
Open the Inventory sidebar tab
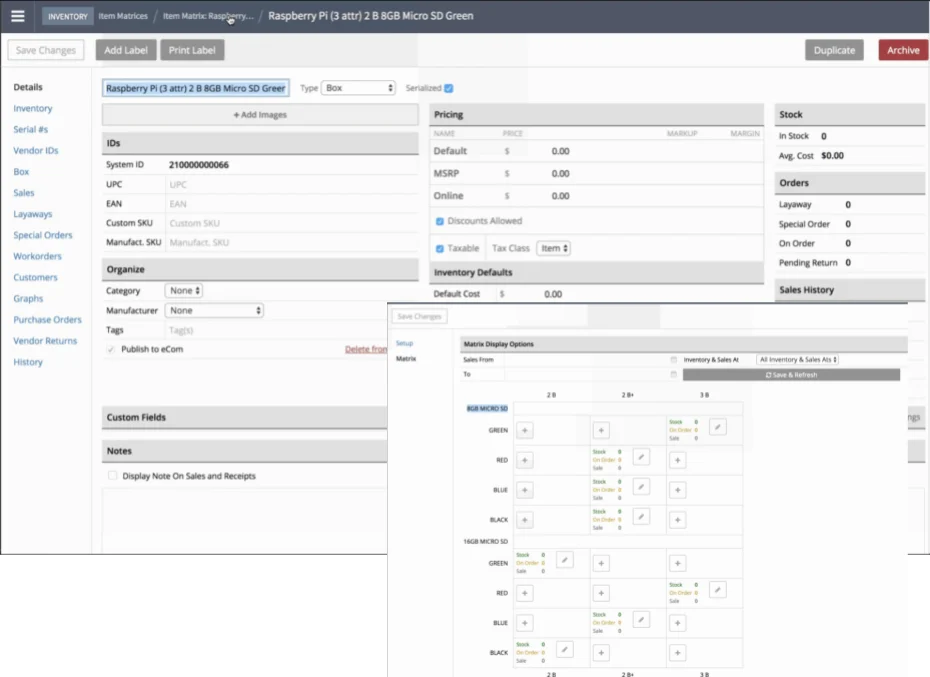[x=33, y=109]
